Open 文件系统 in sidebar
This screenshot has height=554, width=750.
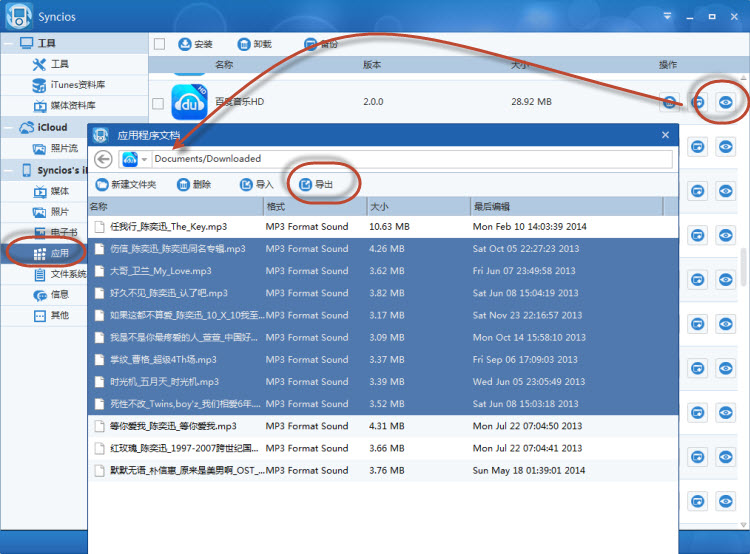coord(59,274)
